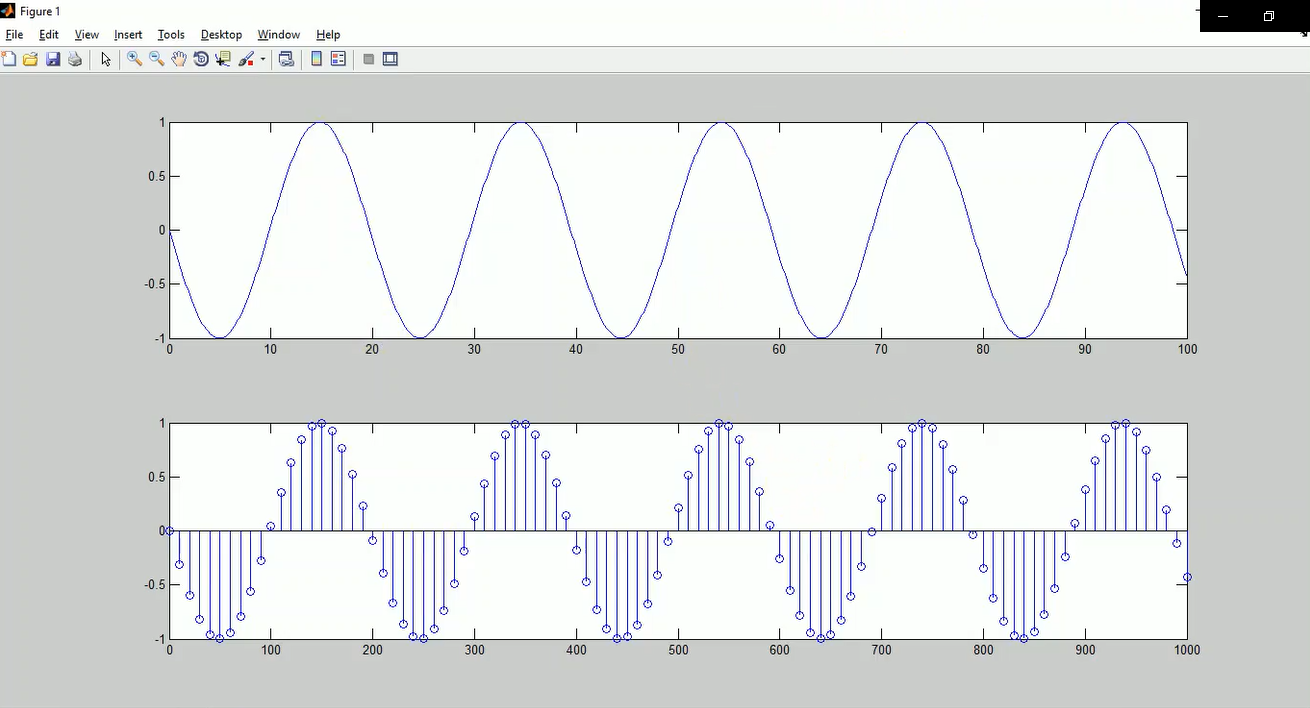This screenshot has height=708, width=1310.
Task: Open the Edit menu
Action: click(x=49, y=35)
